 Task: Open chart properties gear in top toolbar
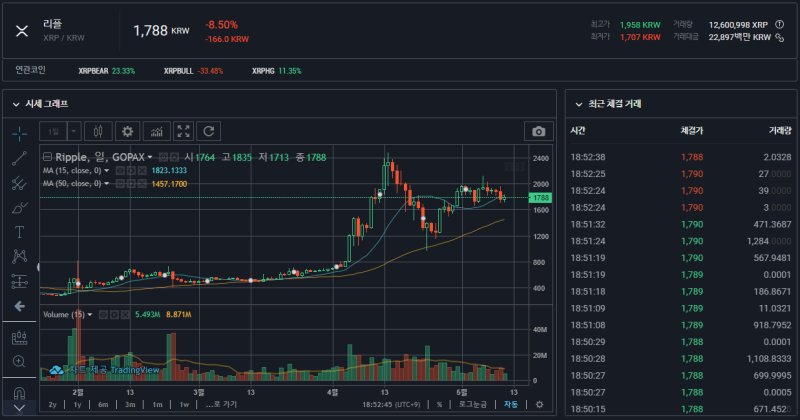coord(128,131)
